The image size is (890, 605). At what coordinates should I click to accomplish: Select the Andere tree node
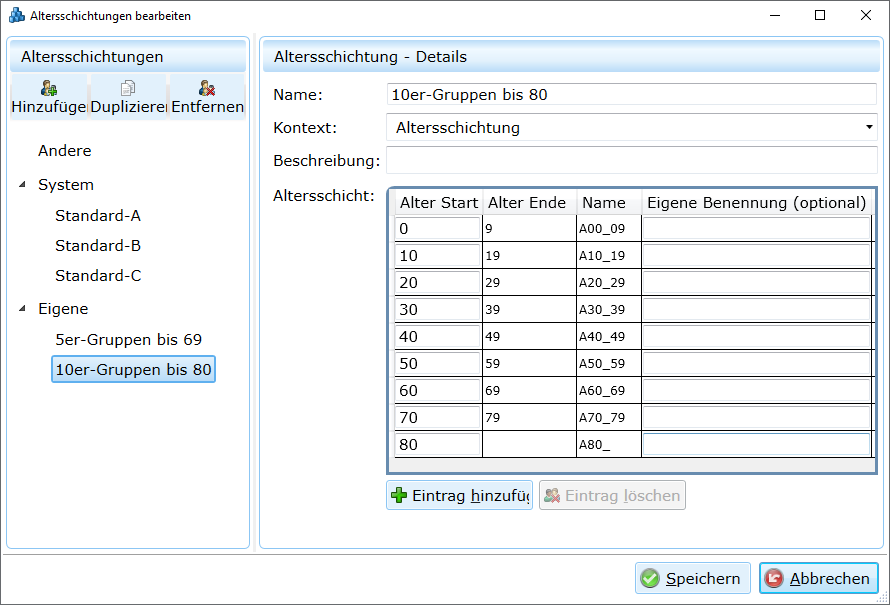coord(65,151)
